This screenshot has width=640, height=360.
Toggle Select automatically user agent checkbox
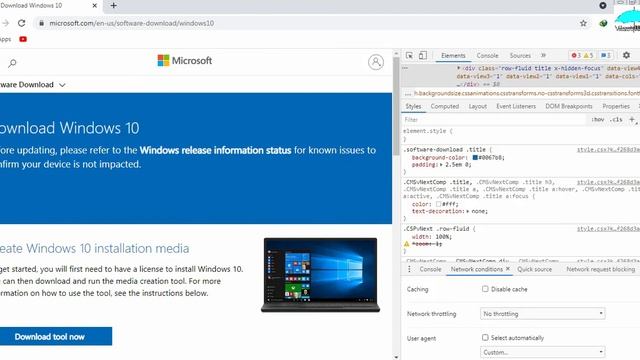tap(485, 338)
